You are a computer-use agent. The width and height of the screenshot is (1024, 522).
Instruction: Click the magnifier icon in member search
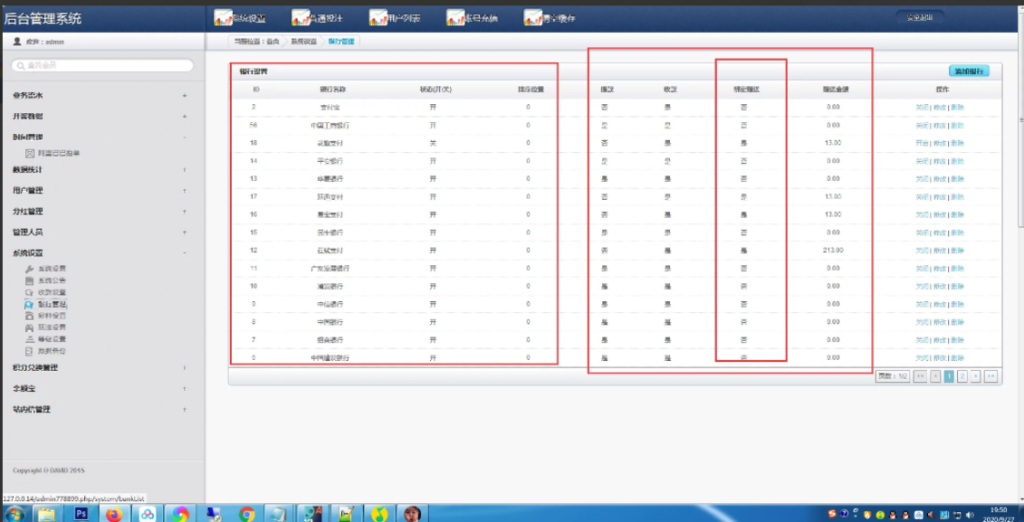[x=21, y=65]
